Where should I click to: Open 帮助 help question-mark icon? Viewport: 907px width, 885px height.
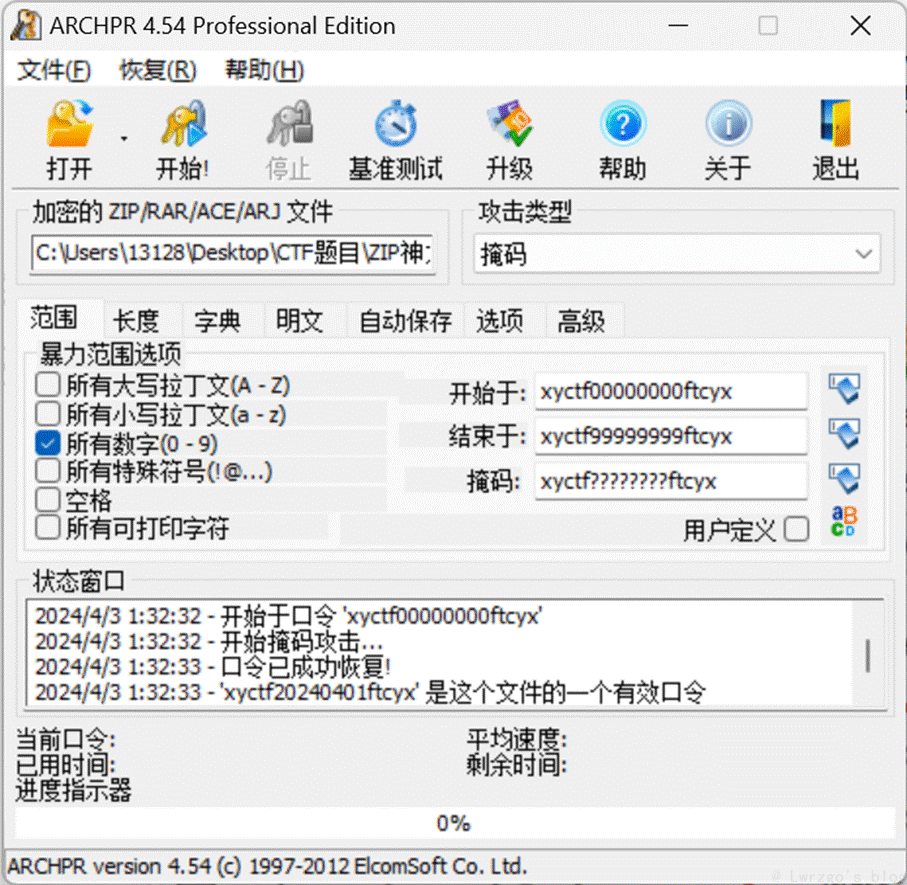pos(622,123)
